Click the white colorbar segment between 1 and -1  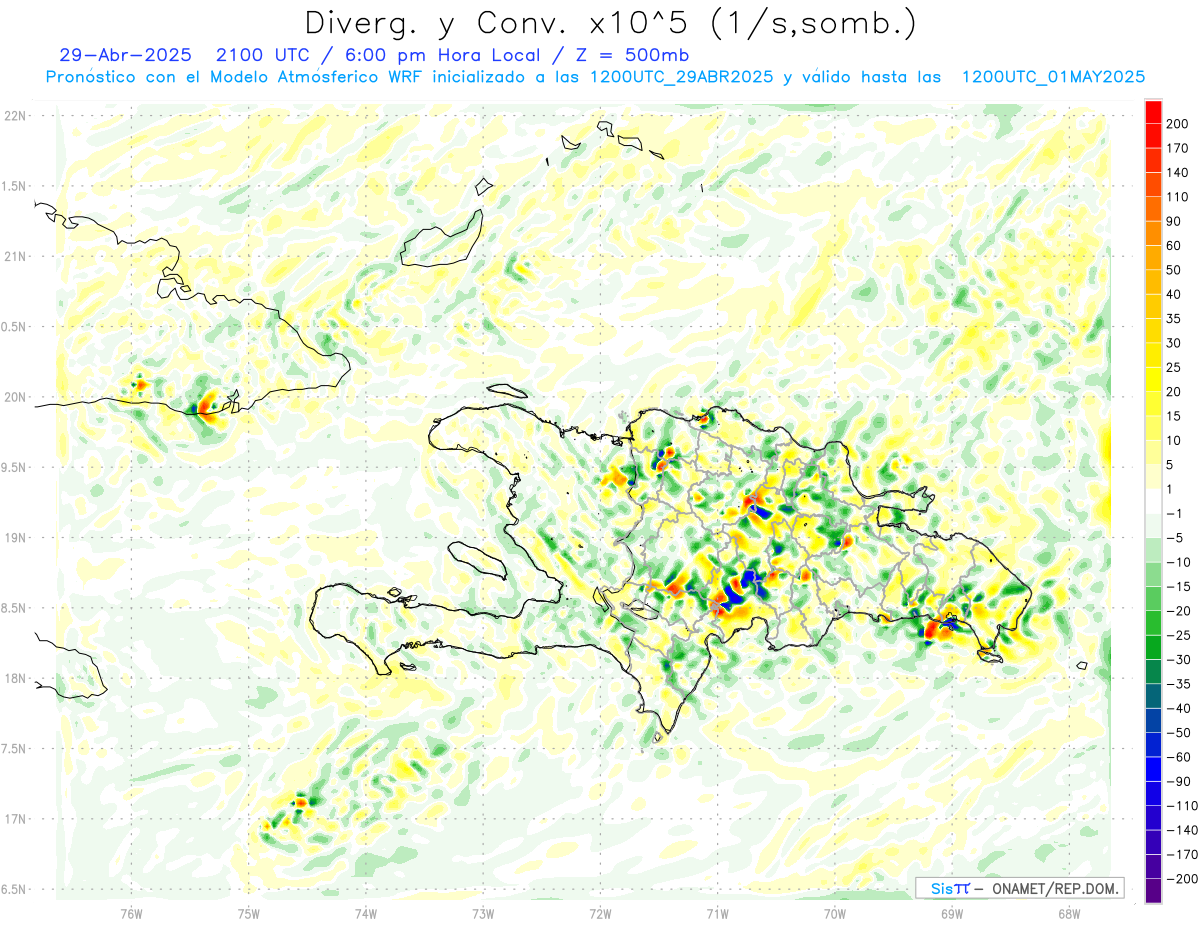(x=1153, y=500)
